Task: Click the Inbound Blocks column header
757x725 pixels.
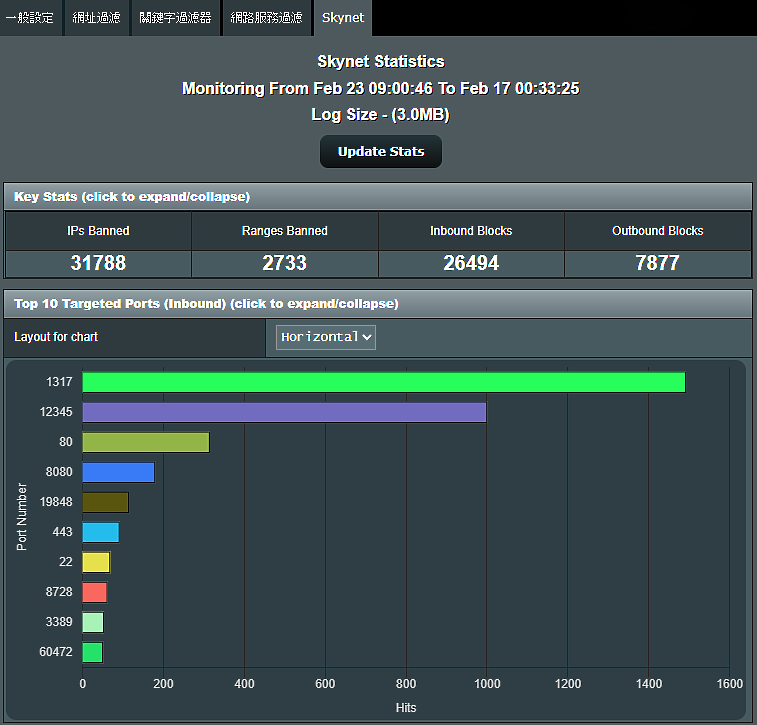Action: pos(471,231)
